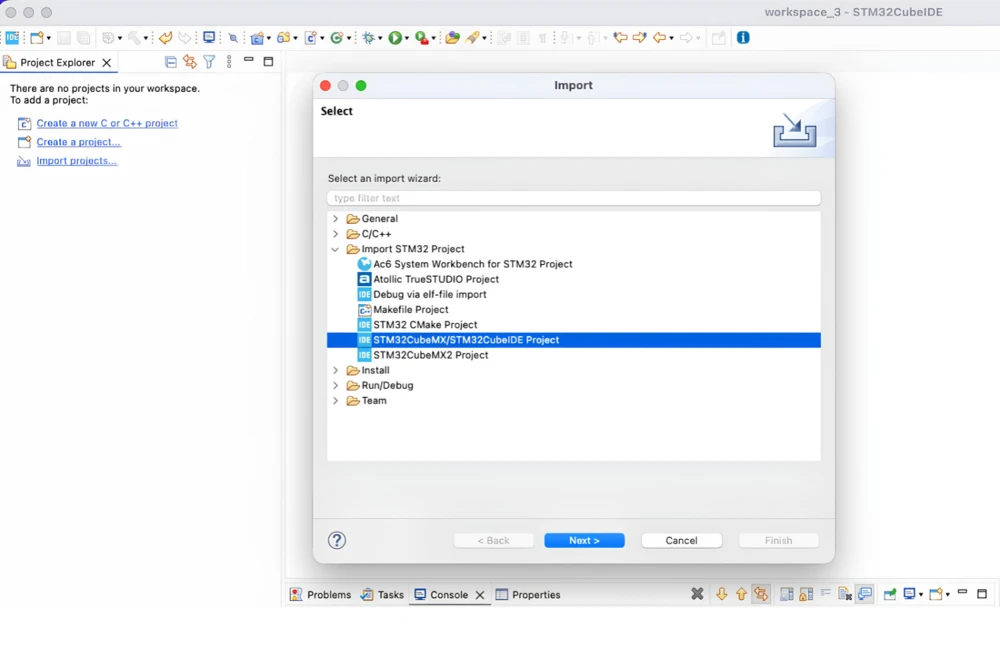Screen dimensions: 1000x667
Task: Expand the C/C++ import category
Action: pyautogui.click(x=335, y=234)
